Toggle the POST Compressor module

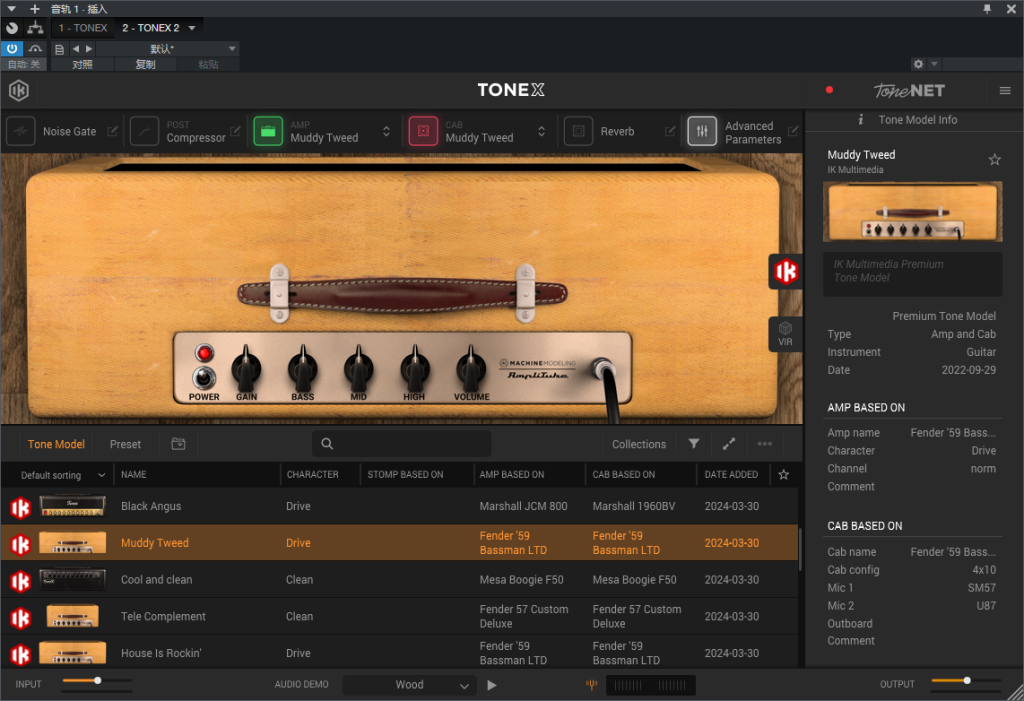(x=144, y=131)
